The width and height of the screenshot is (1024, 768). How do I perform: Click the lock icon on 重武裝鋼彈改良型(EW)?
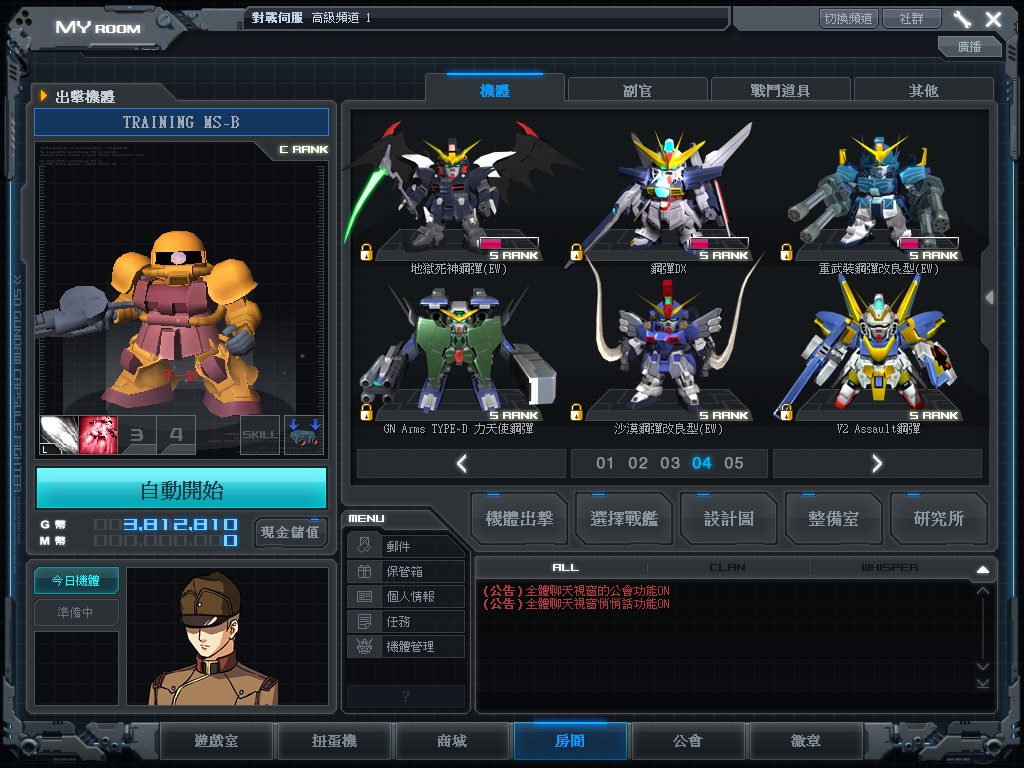click(786, 252)
